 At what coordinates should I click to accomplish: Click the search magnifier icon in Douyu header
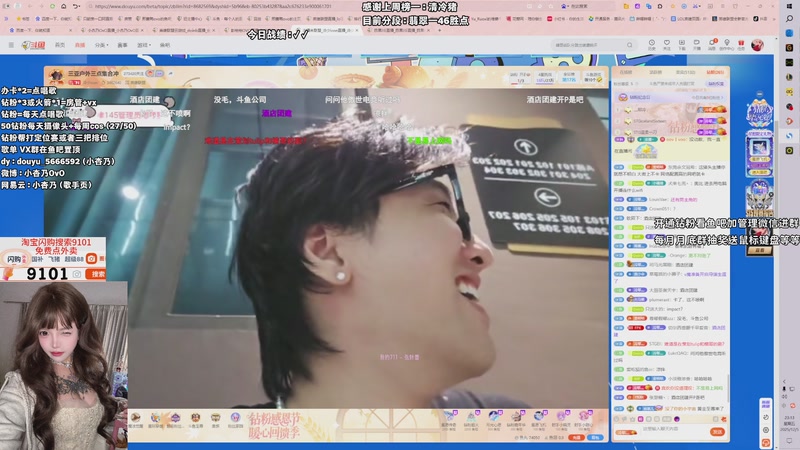(630, 45)
